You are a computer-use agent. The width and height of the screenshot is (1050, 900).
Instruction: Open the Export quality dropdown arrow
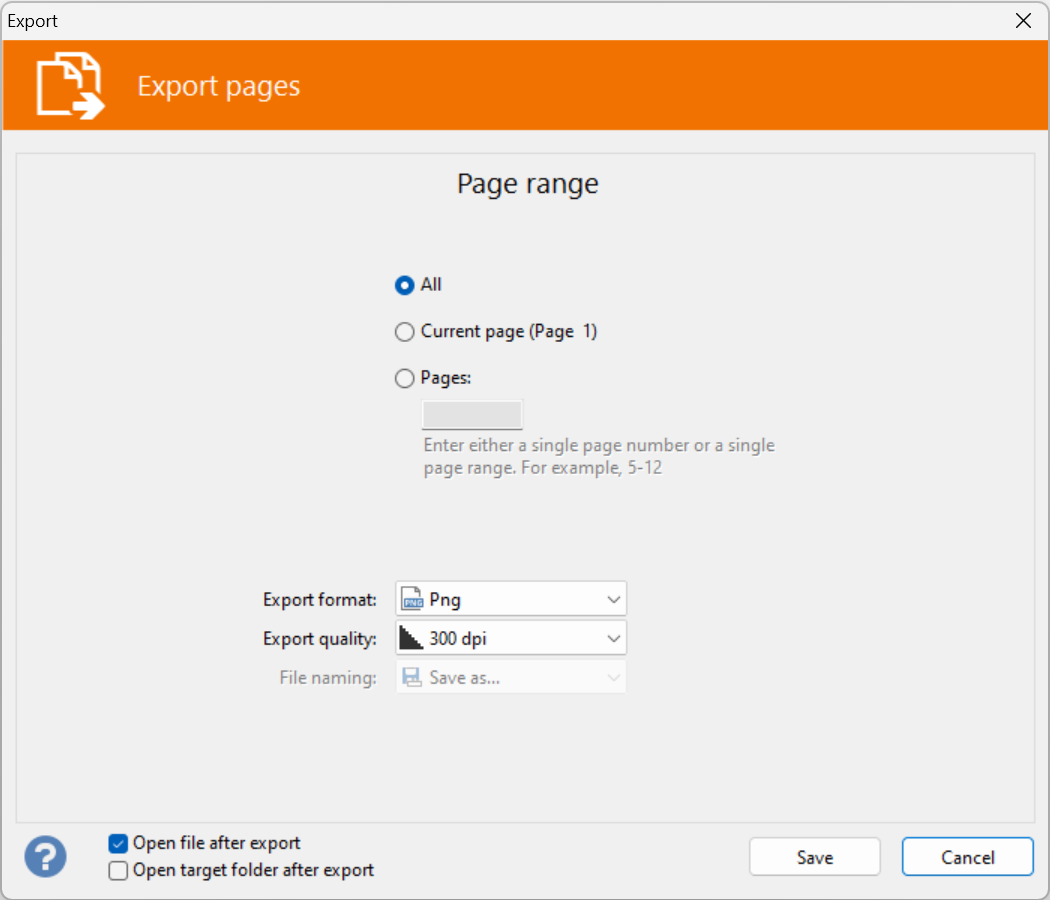[613, 638]
